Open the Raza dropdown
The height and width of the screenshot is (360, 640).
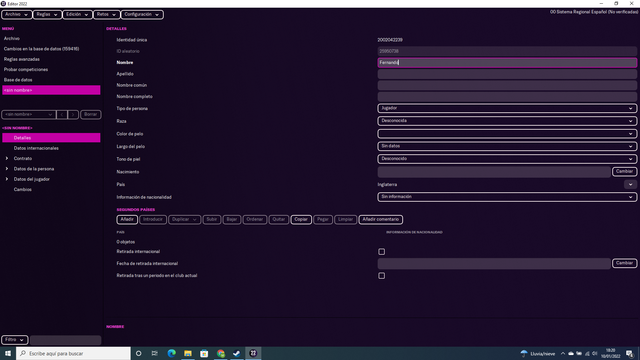507,121
